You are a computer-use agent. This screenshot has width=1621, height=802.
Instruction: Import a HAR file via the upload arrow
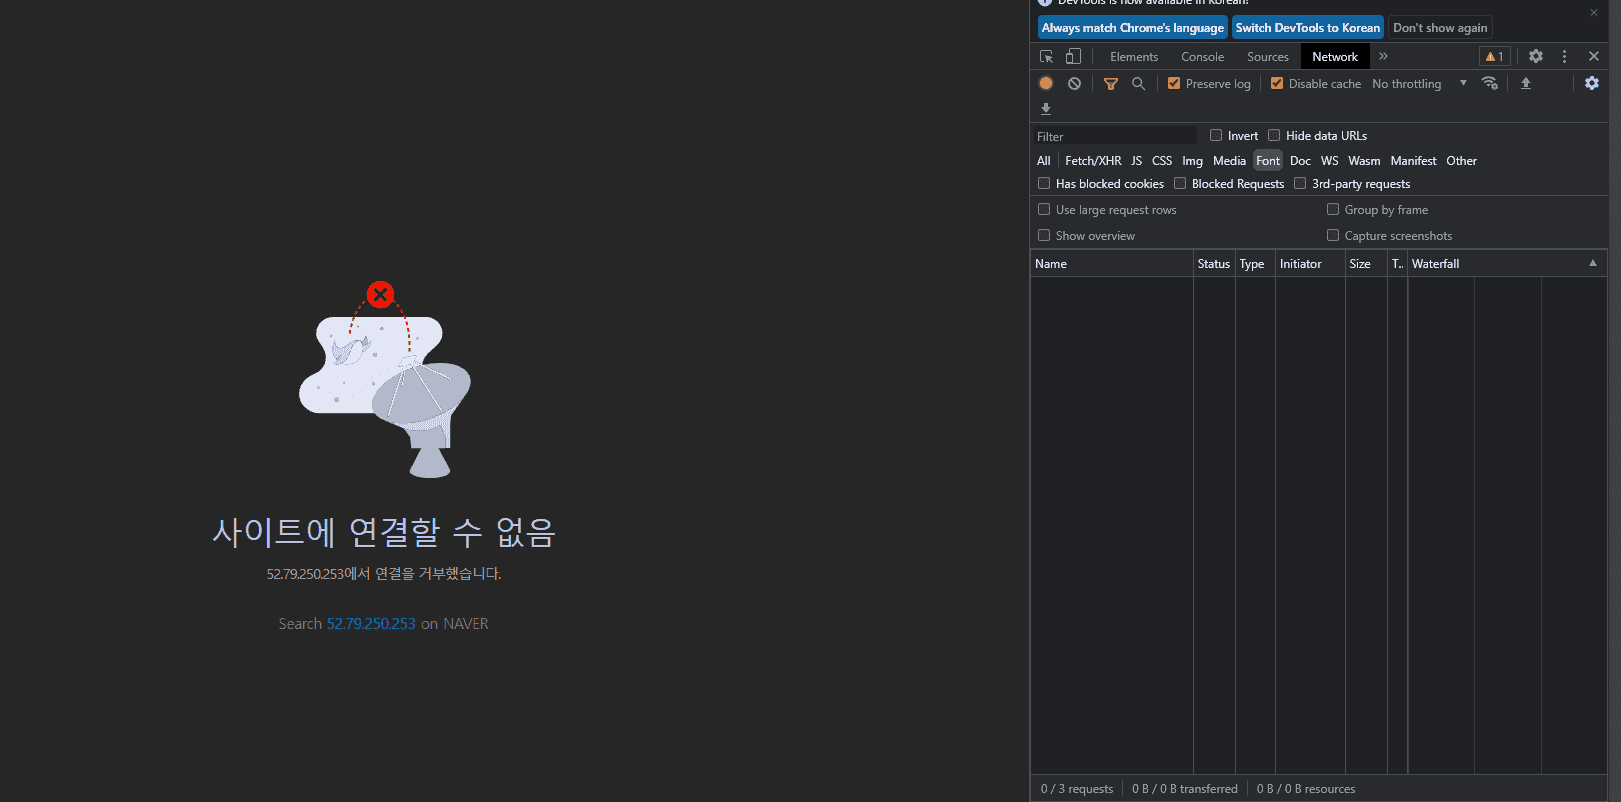tap(1526, 84)
